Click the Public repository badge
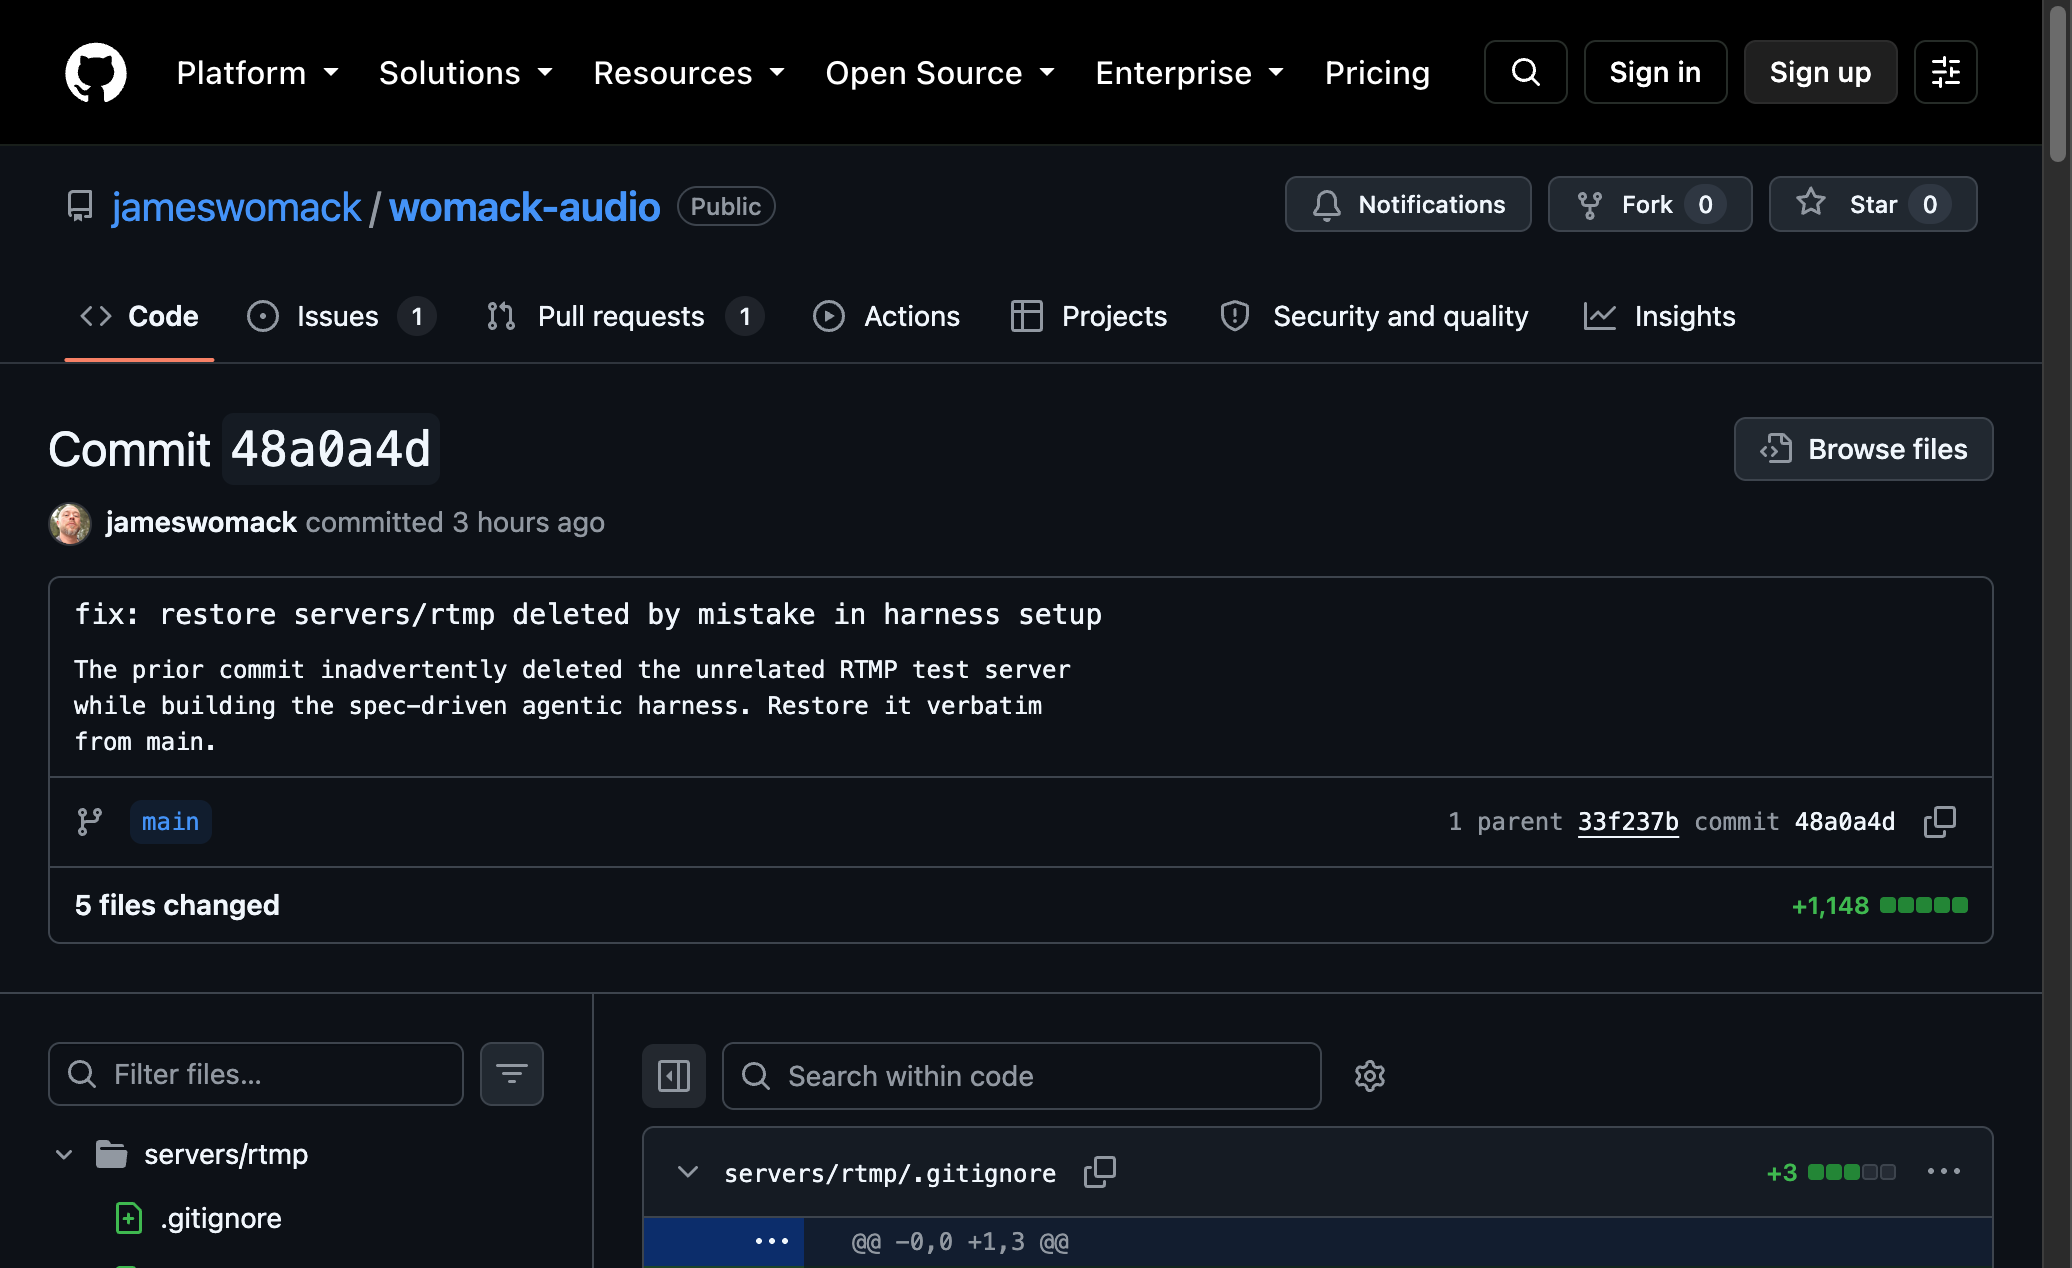Image resolution: width=2072 pixels, height=1268 pixels. [x=726, y=206]
